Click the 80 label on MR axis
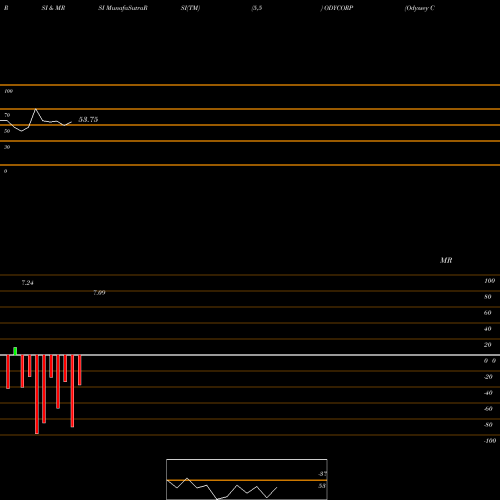This screenshot has height=500, width=500. click(488, 297)
